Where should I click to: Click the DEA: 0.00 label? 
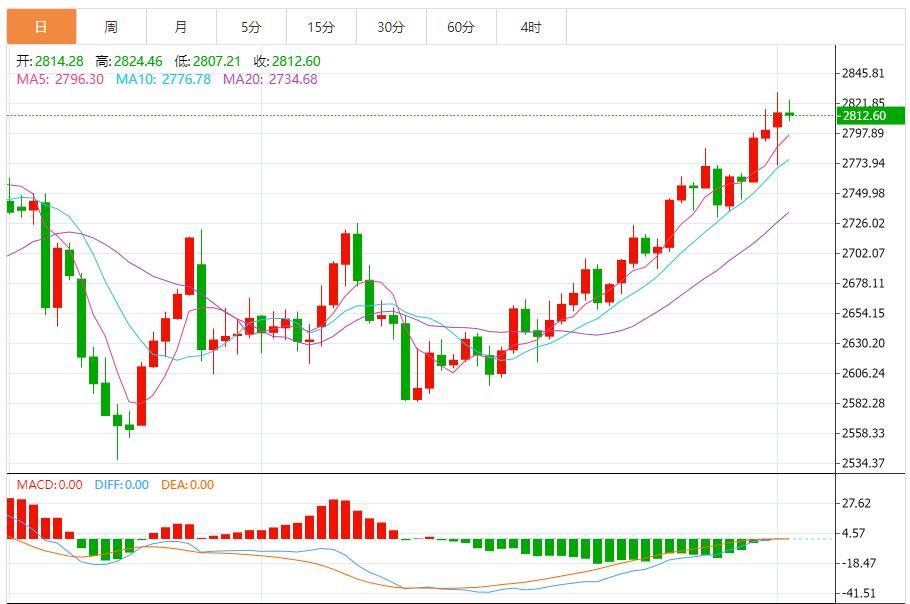(x=185, y=485)
